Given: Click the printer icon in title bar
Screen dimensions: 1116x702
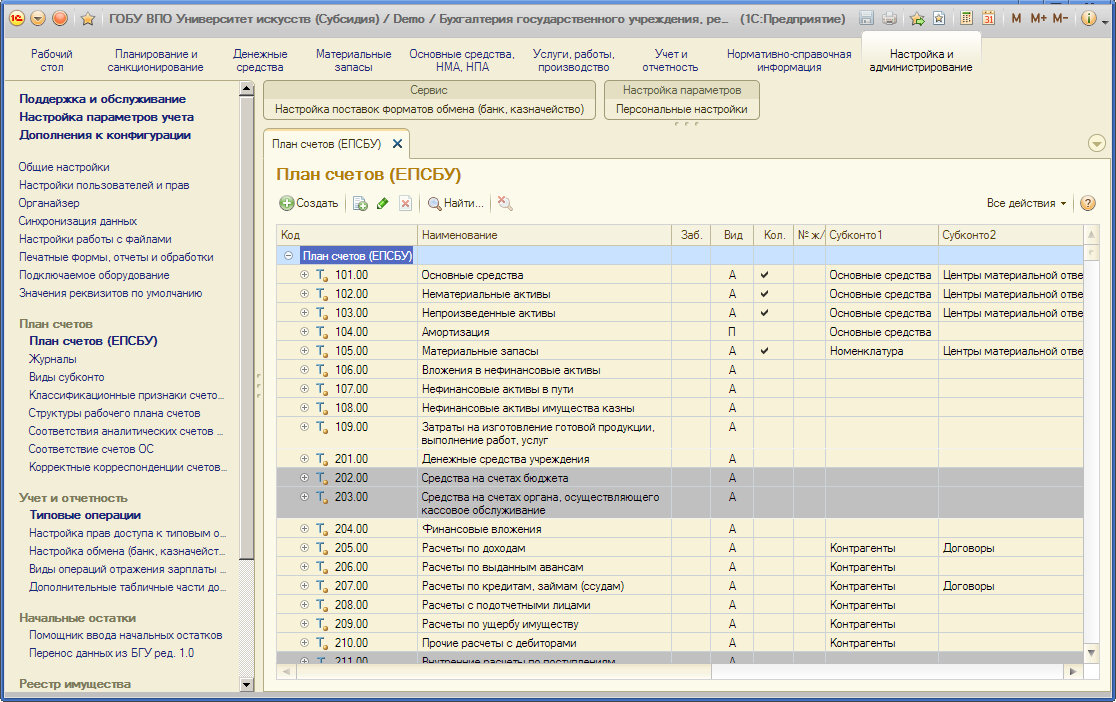Looking at the screenshot, I should [x=889, y=19].
